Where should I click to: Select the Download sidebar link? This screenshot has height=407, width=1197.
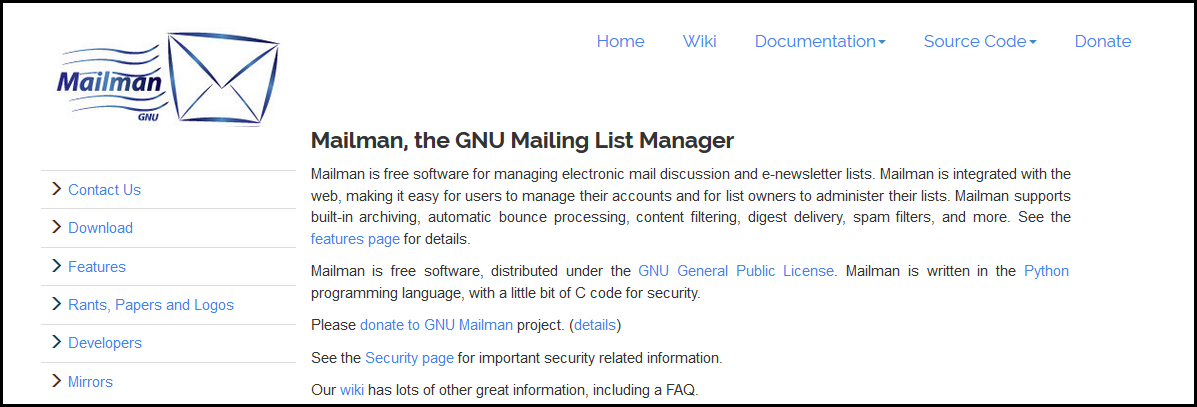coord(100,228)
